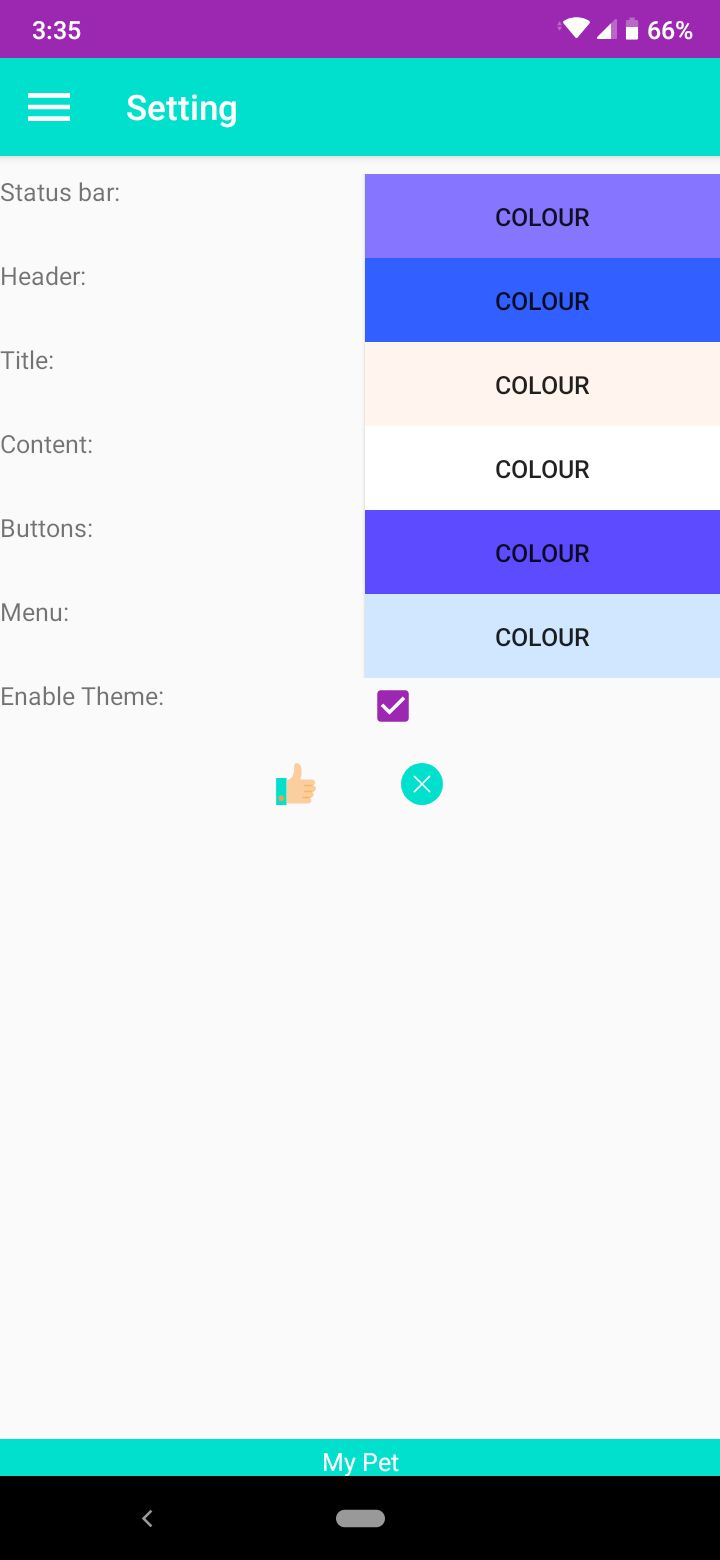The image size is (720, 1560).
Task: Open the hamburger navigation menu
Action: [49, 107]
